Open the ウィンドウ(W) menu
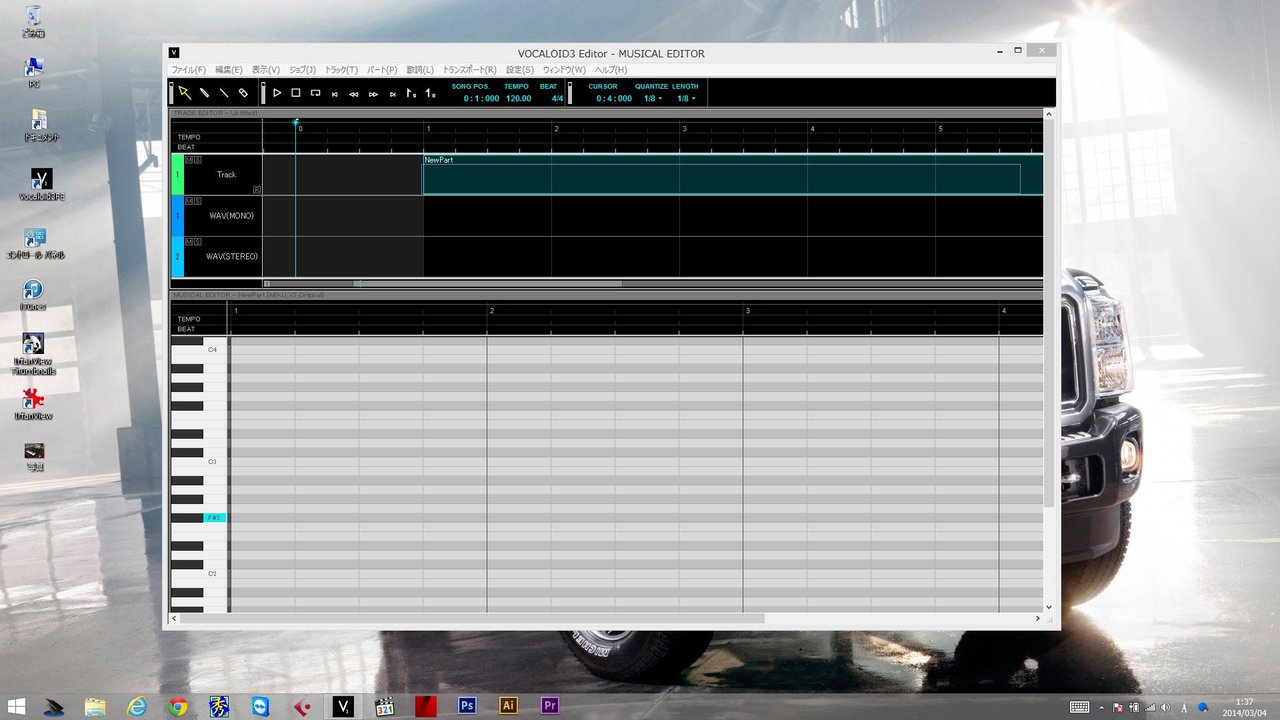Viewport: 1280px width, 720px height. click(564, 70)
